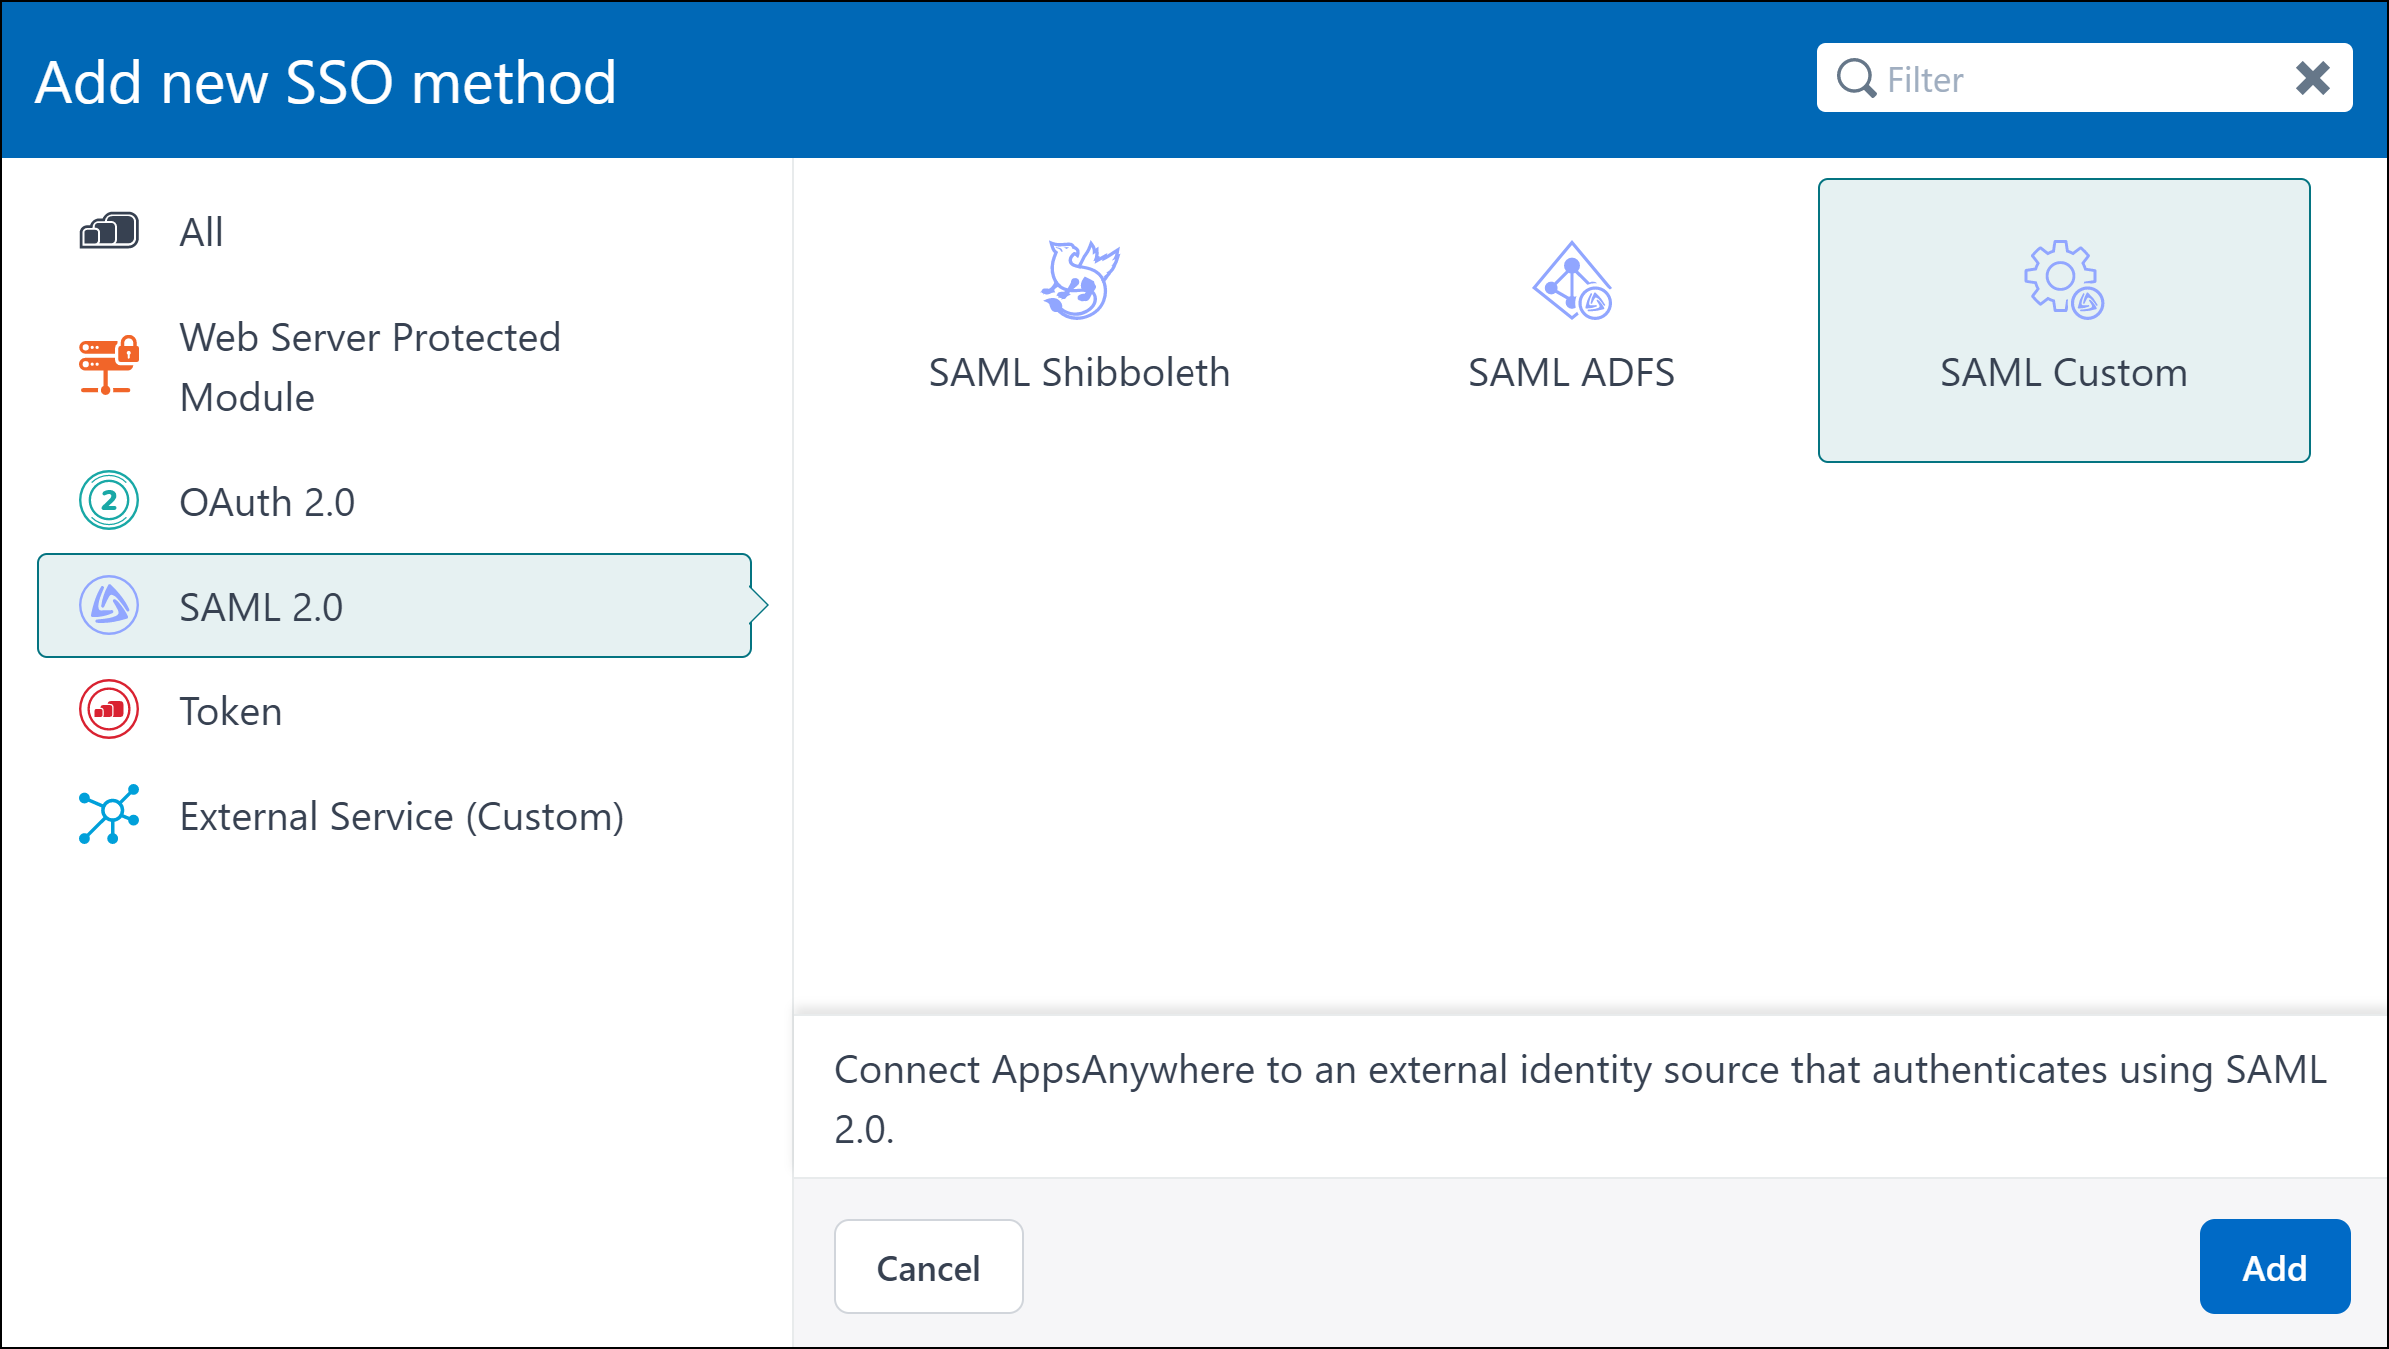Click the cloud icon next to All

108,229
